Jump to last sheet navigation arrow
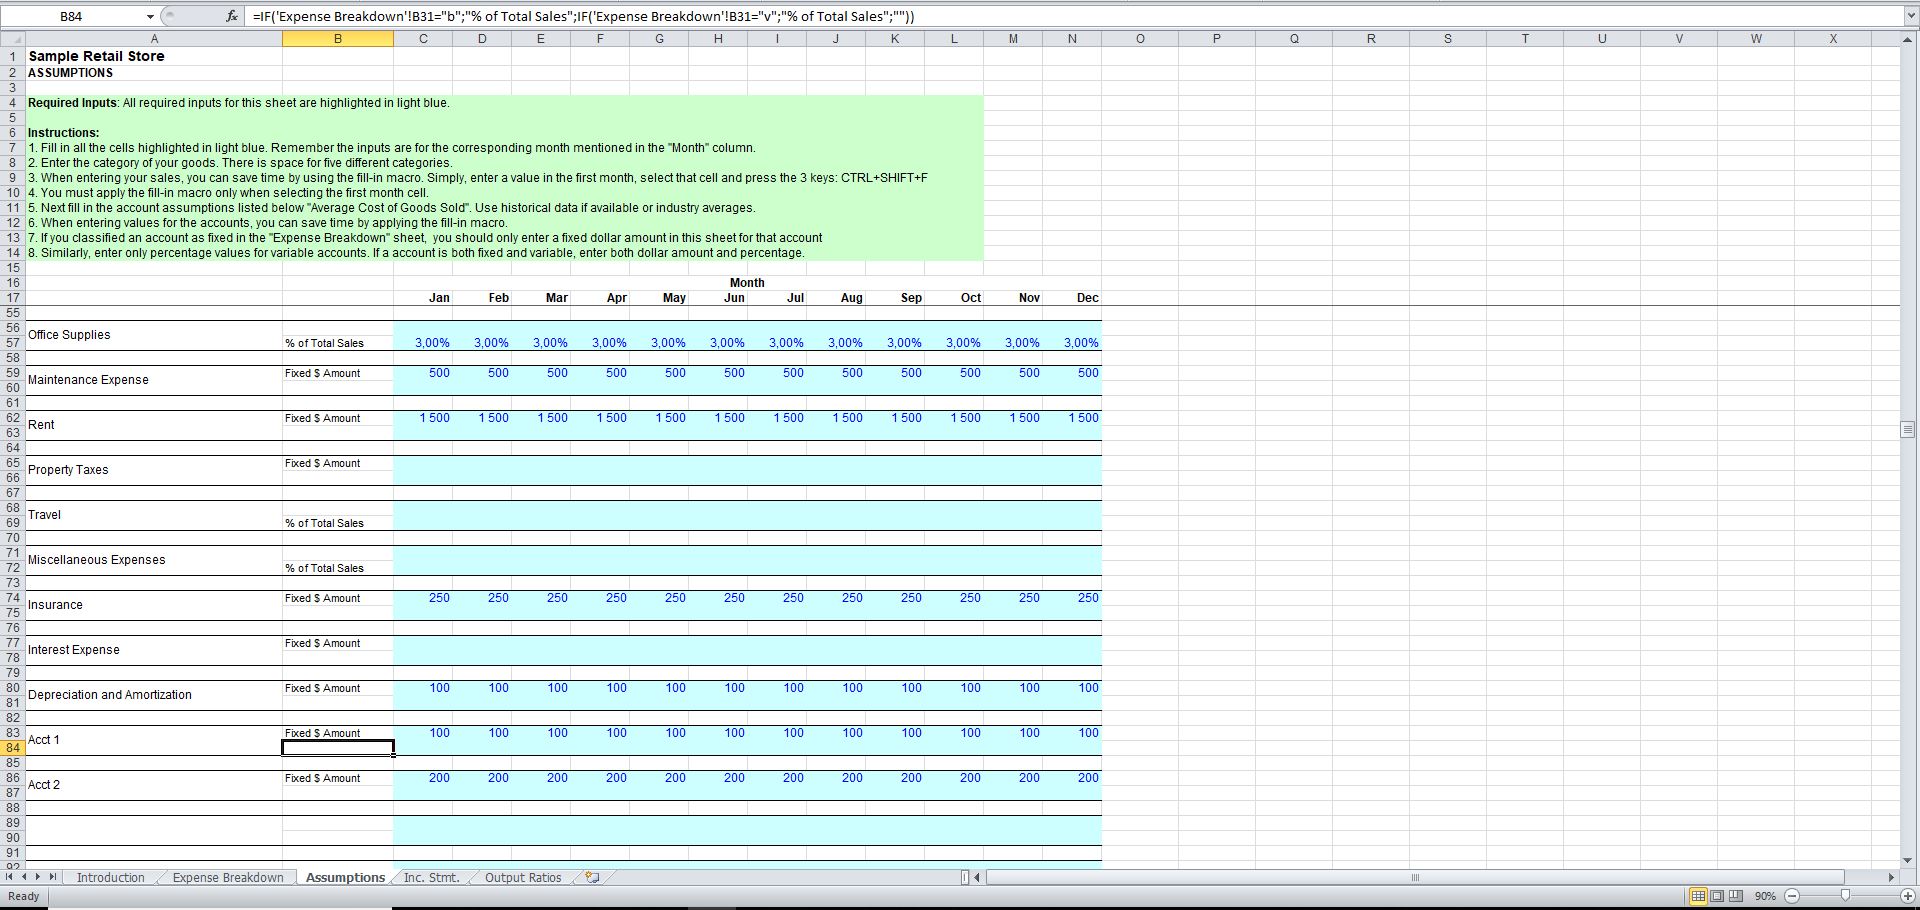The height and width of the screenshot is (910, 1920). (55, 877)
